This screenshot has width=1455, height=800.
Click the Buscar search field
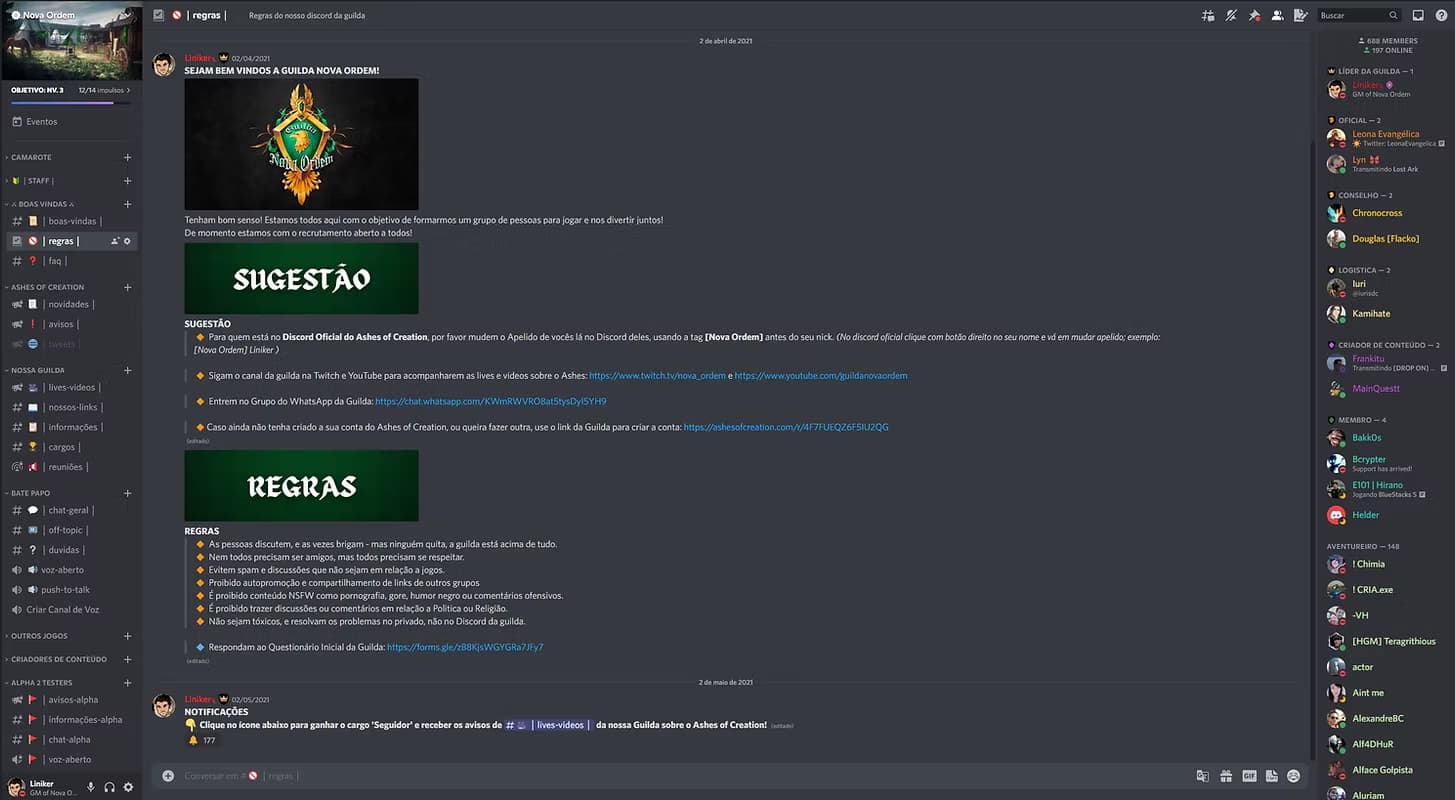[1351, 15]
